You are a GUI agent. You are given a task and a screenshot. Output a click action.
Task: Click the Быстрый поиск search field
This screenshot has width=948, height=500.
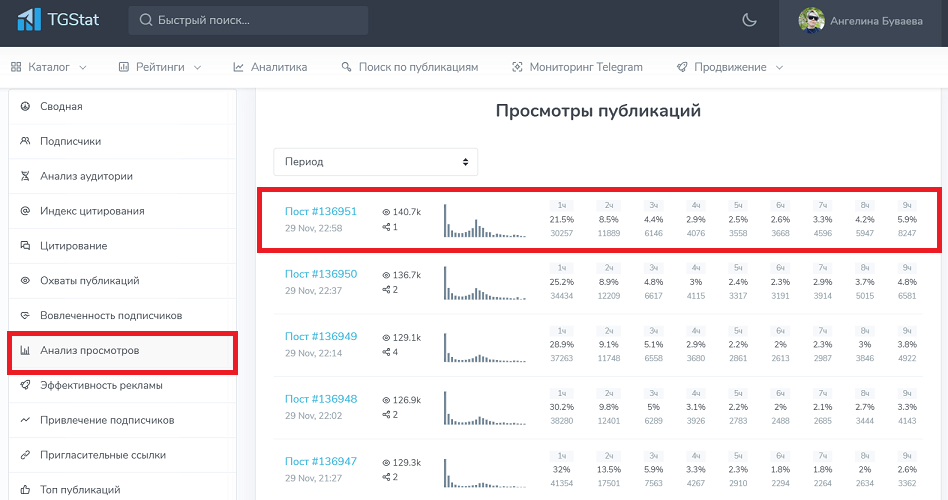coord(248,20)
